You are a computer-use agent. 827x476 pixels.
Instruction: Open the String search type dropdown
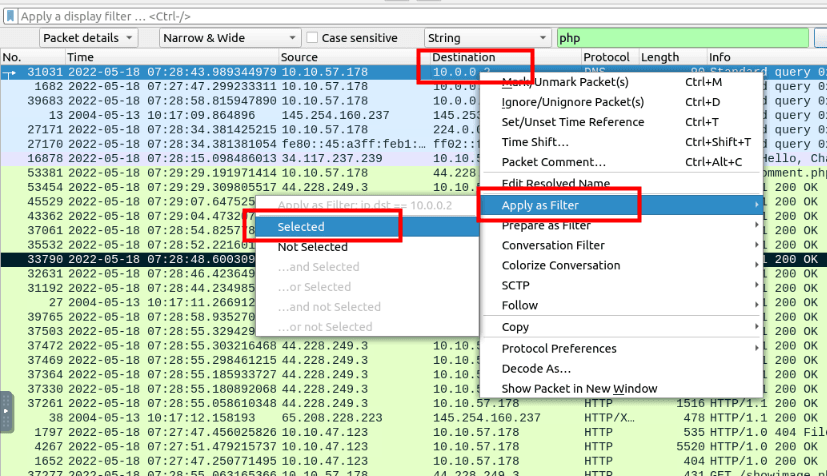pyautogui.click(x=486, y=38)
